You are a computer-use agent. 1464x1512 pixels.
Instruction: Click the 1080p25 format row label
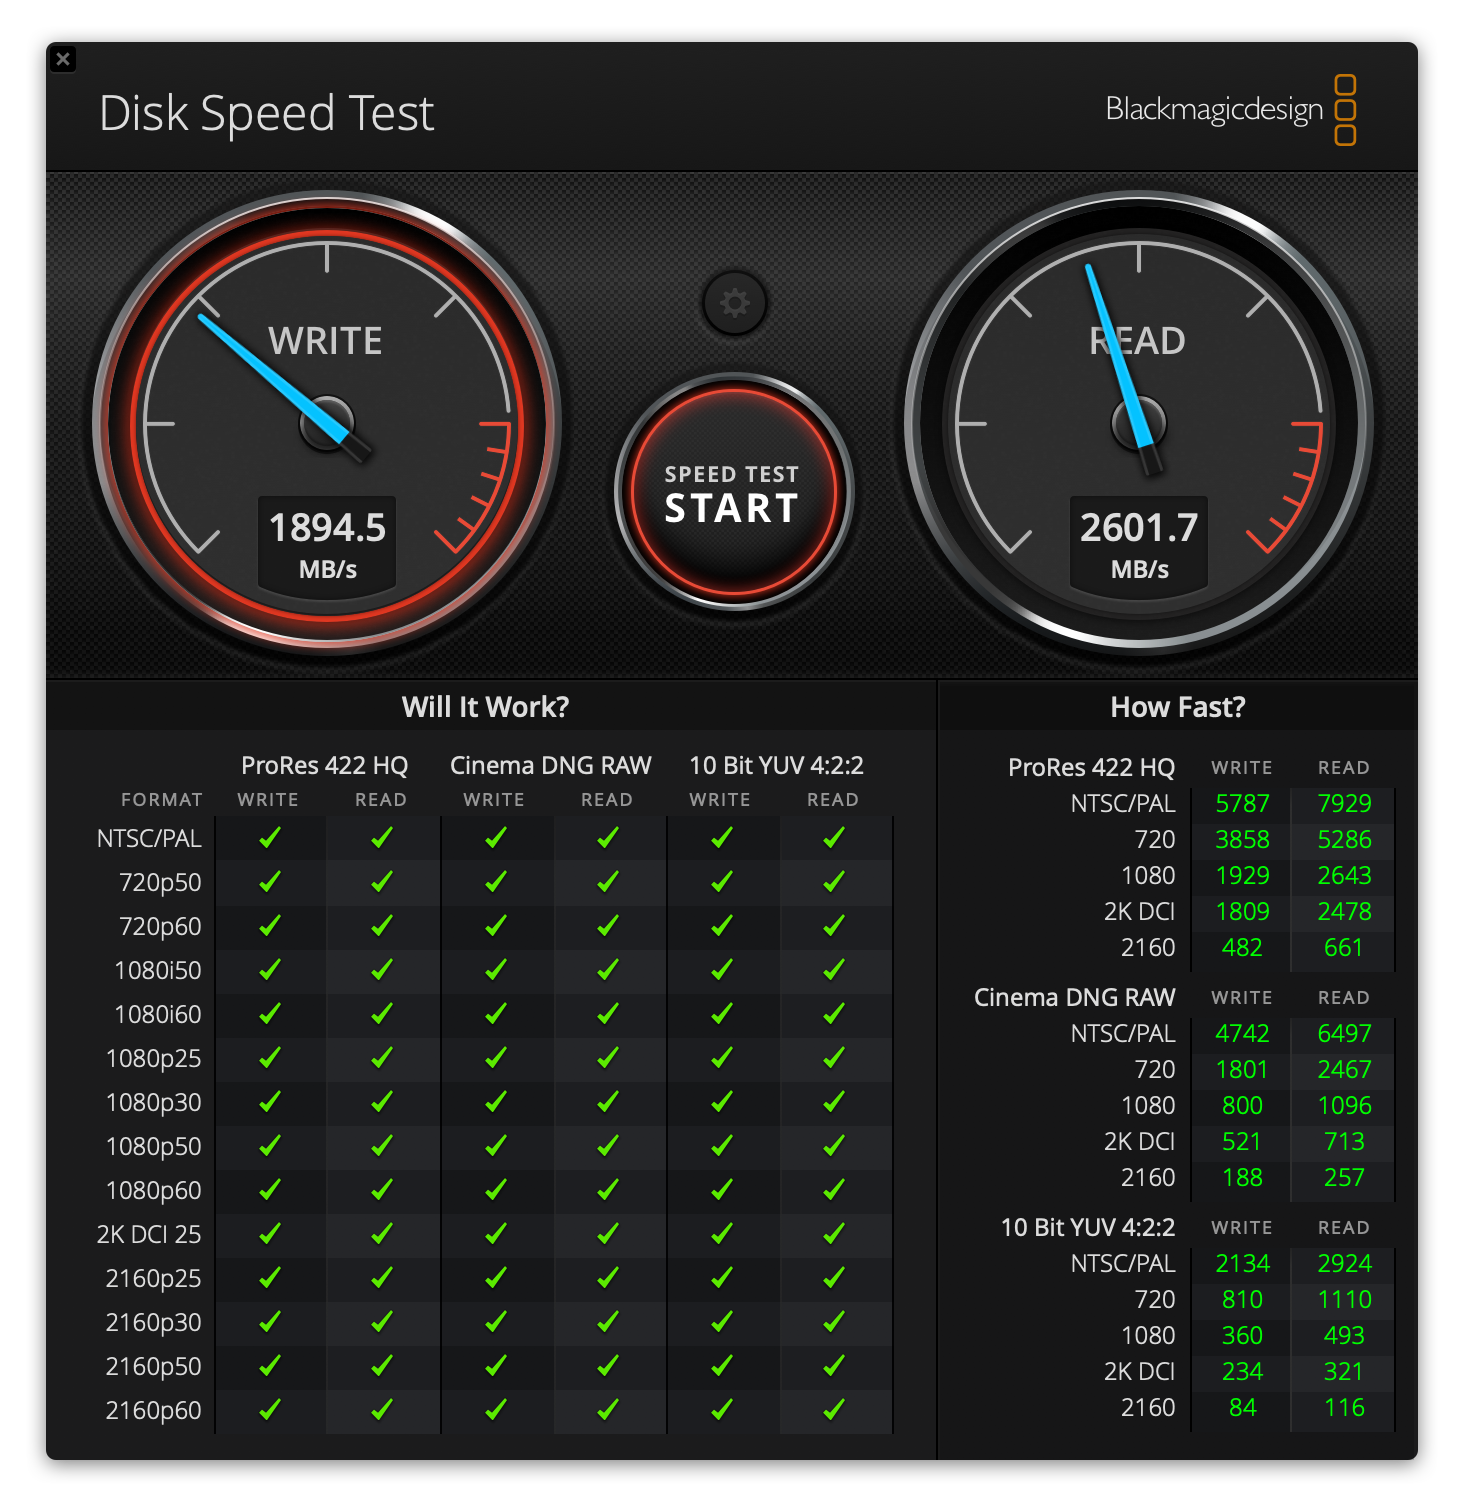153,1058
